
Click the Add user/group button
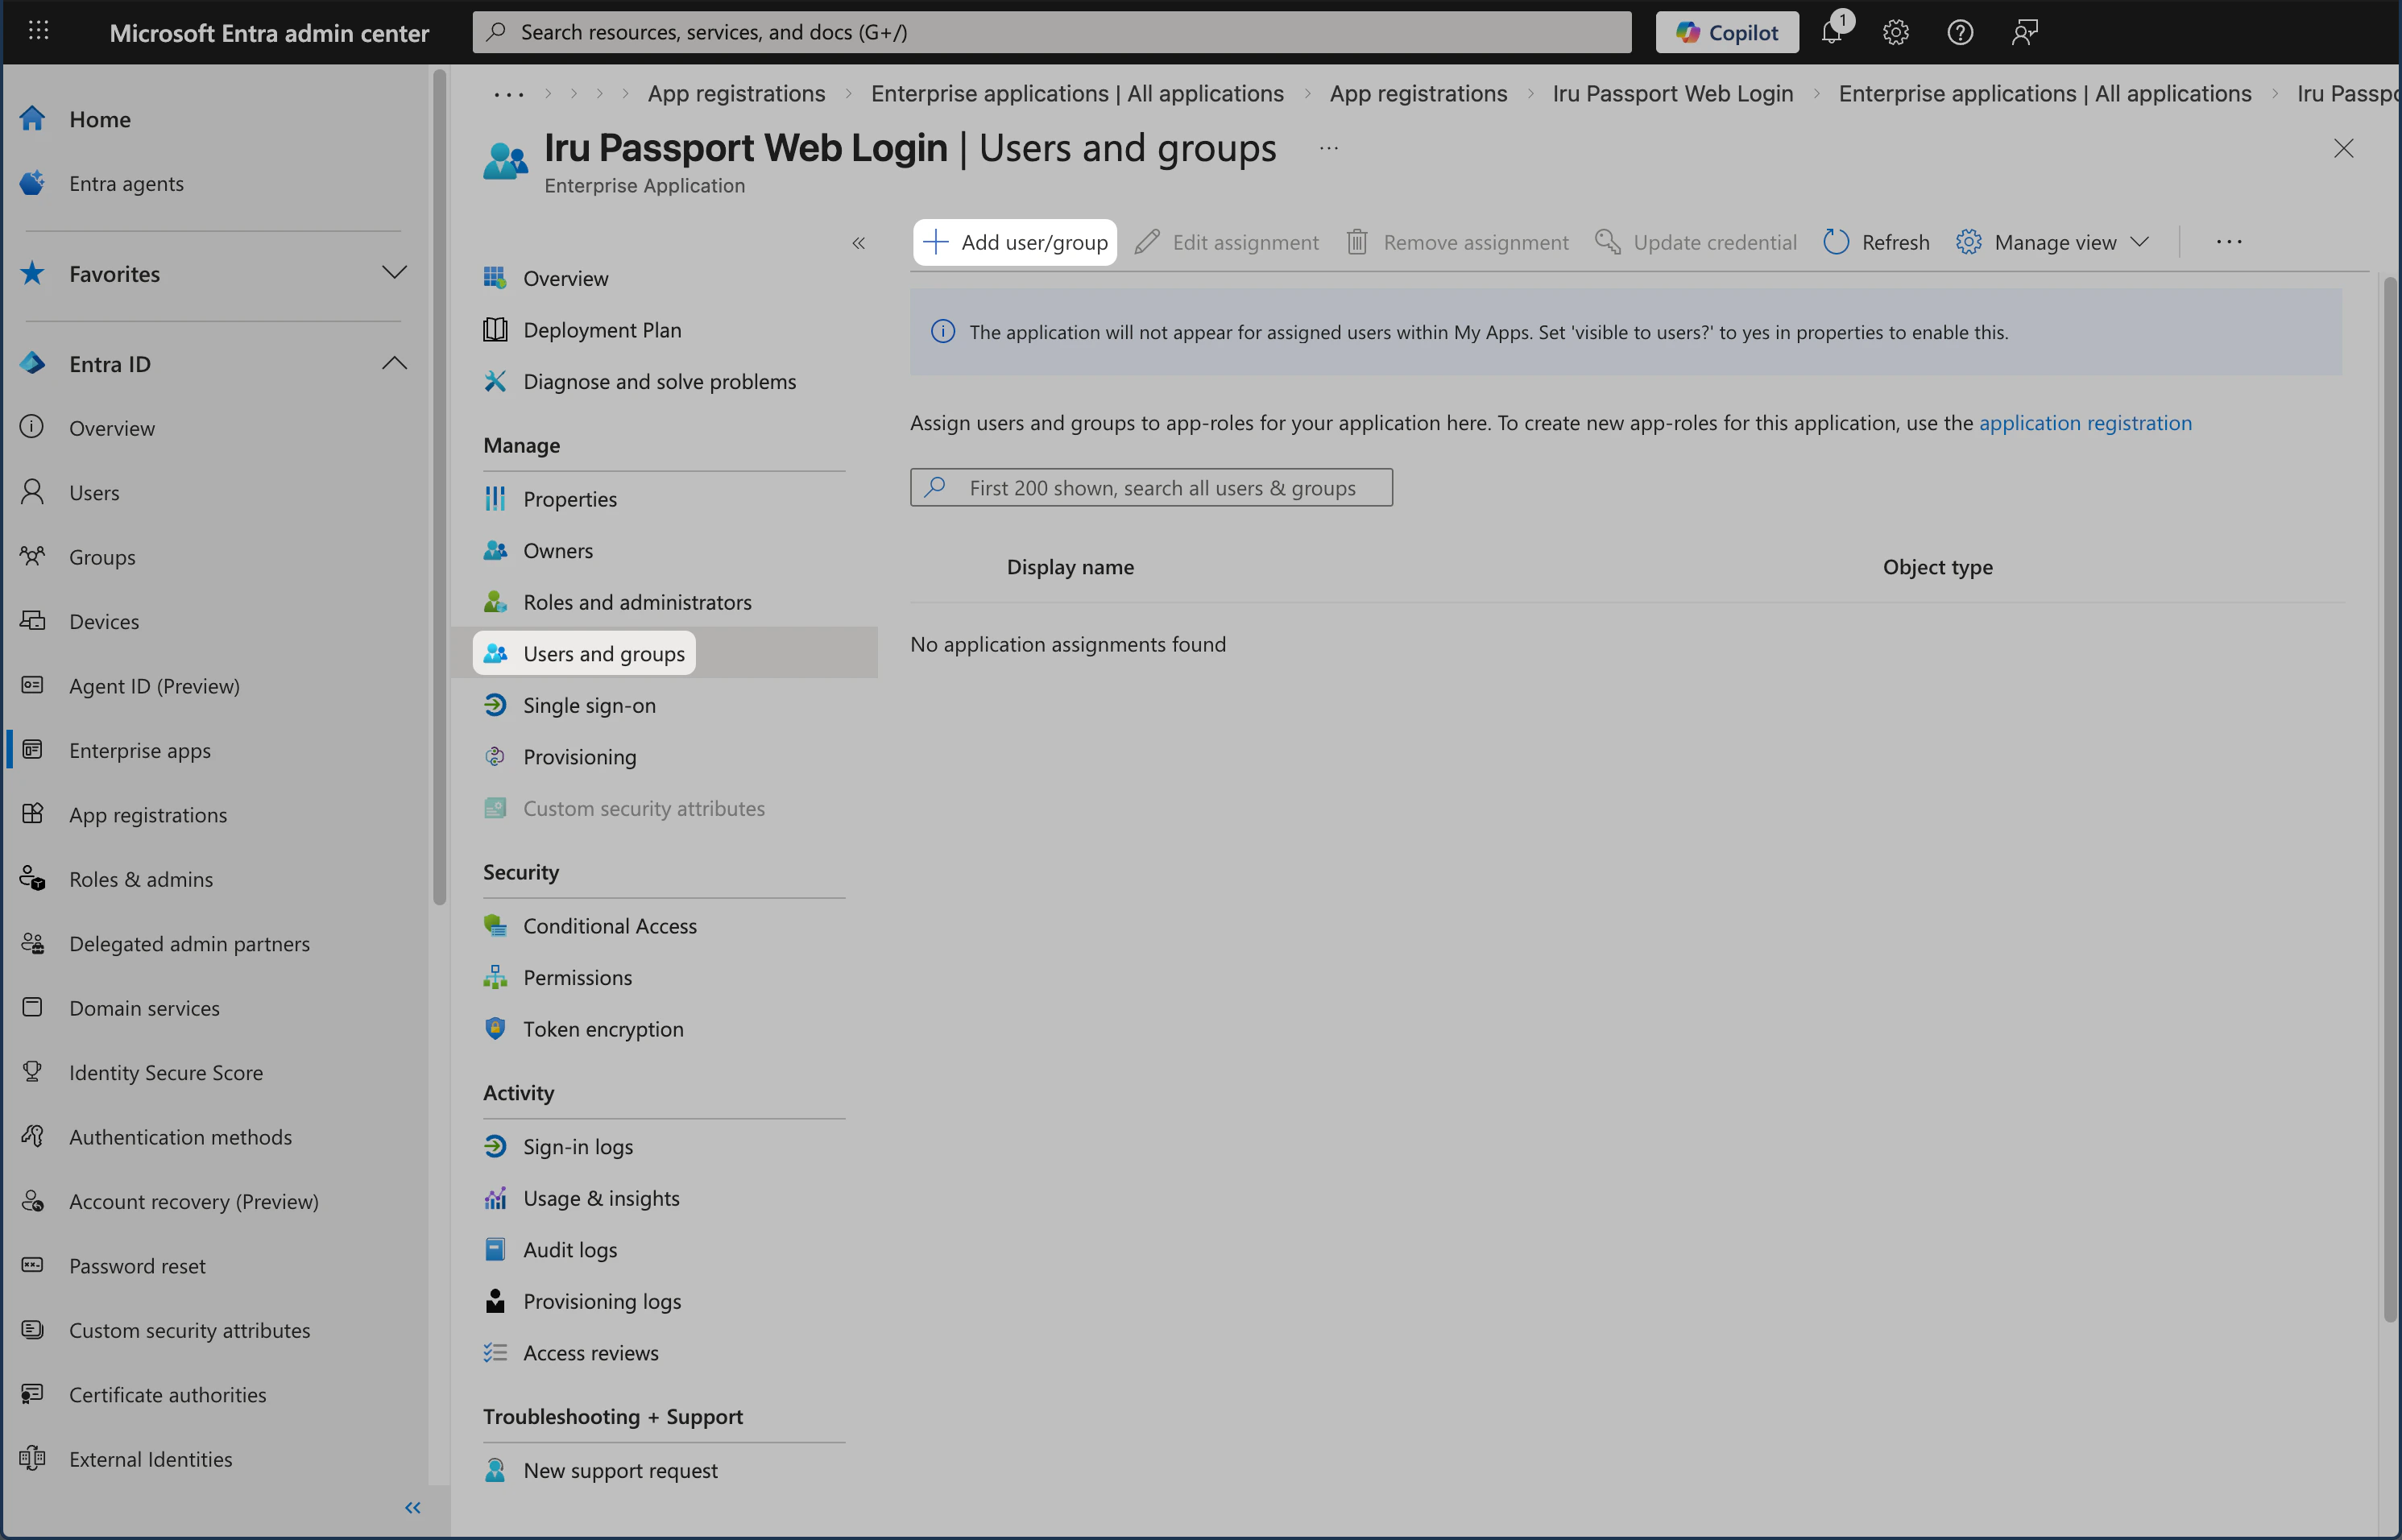coord(1014,242)
